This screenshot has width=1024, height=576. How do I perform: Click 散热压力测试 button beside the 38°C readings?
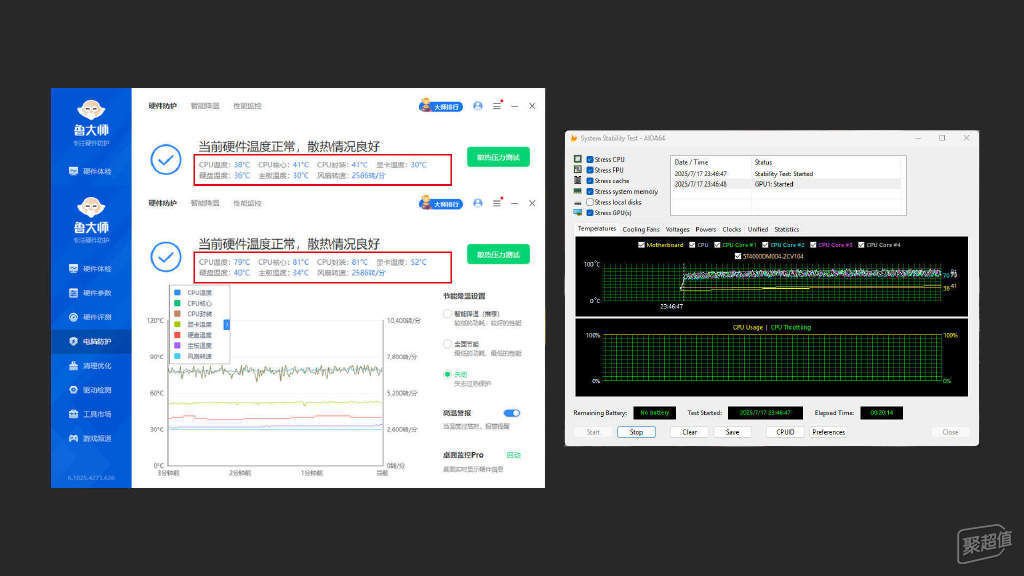(498, 157)
